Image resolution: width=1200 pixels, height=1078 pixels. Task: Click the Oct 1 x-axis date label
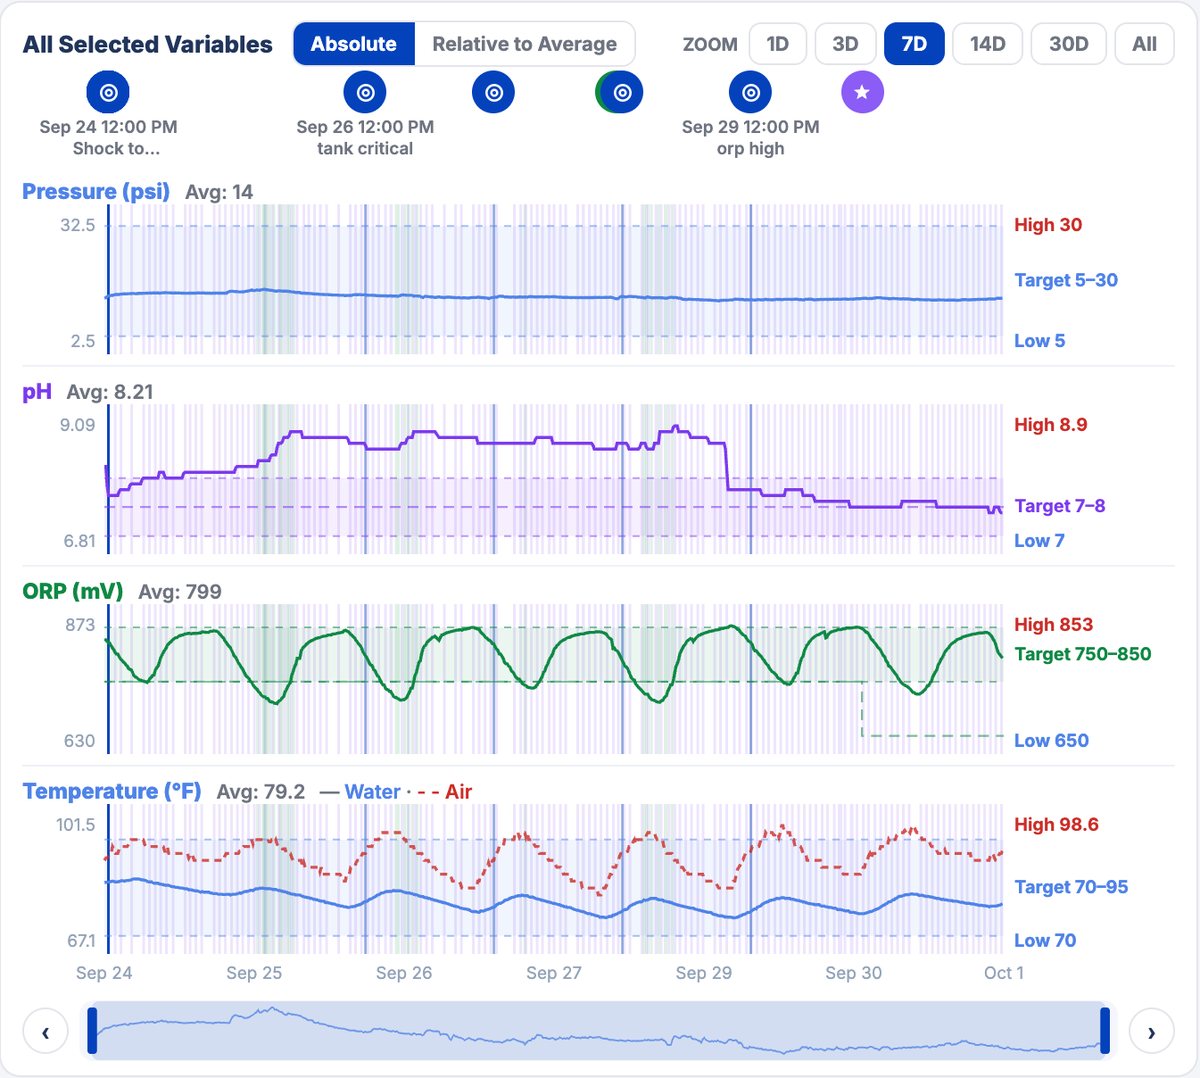click(x=1003, y=973)
